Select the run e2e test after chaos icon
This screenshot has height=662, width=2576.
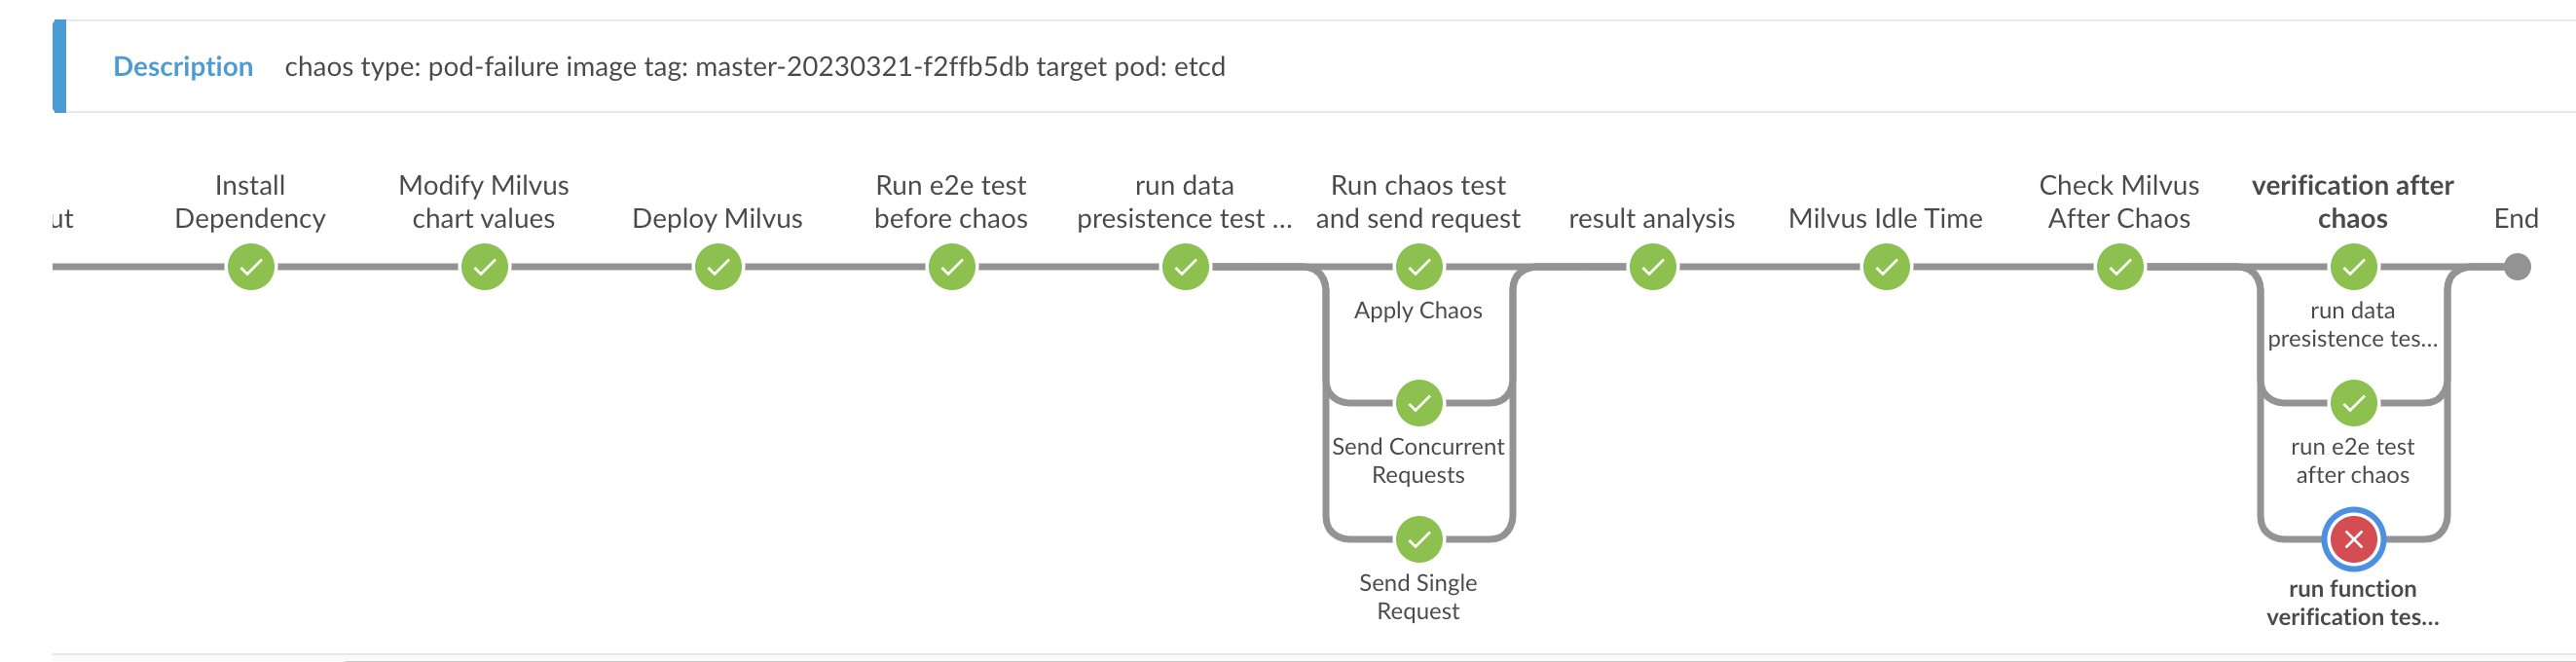(2352, 403)
